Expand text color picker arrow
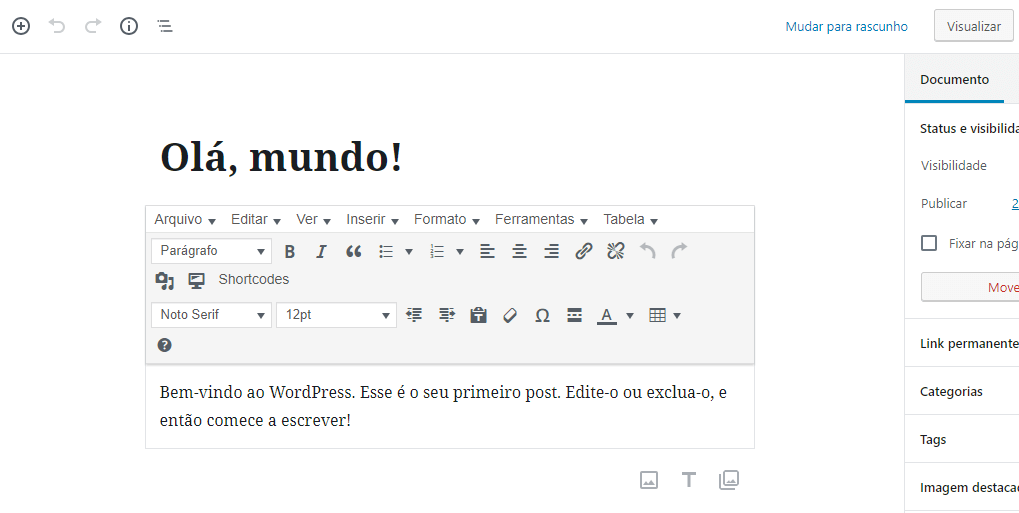 629,316
